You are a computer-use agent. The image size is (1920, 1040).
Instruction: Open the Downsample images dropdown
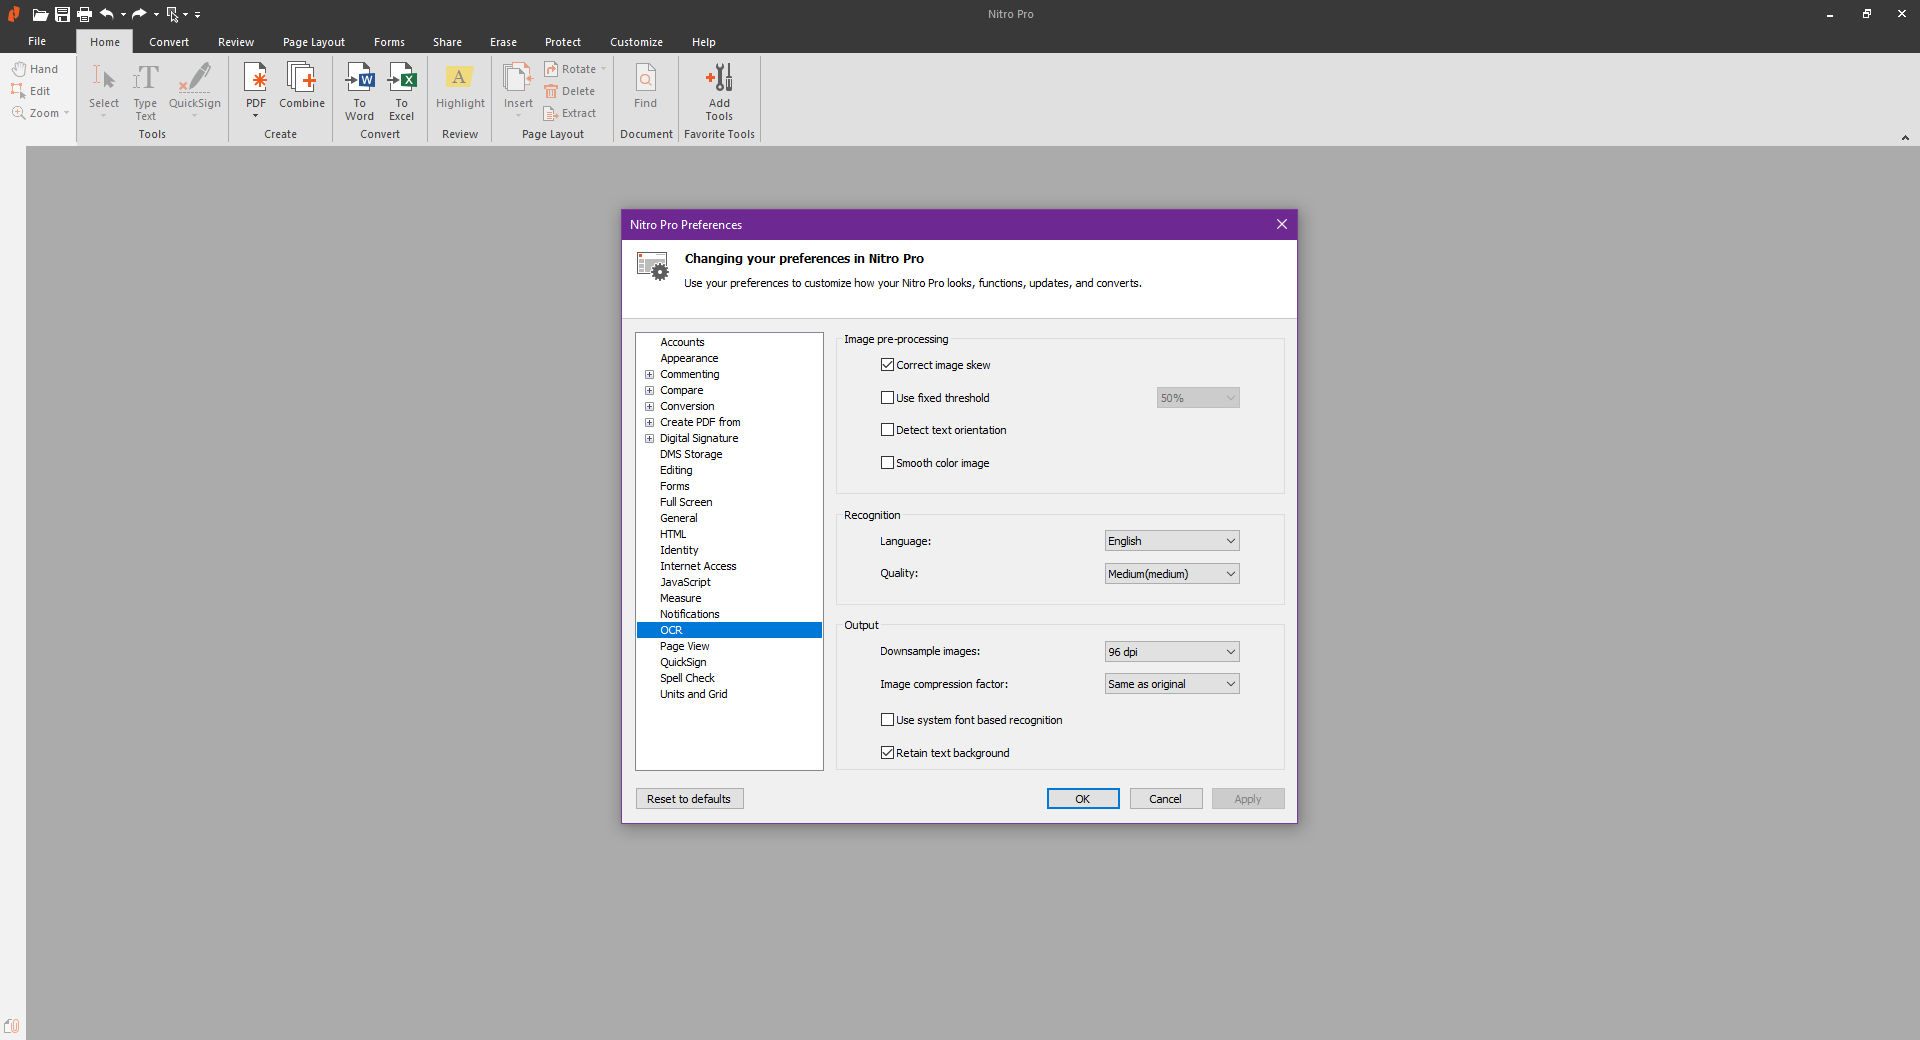click(x=1172, y=652)
